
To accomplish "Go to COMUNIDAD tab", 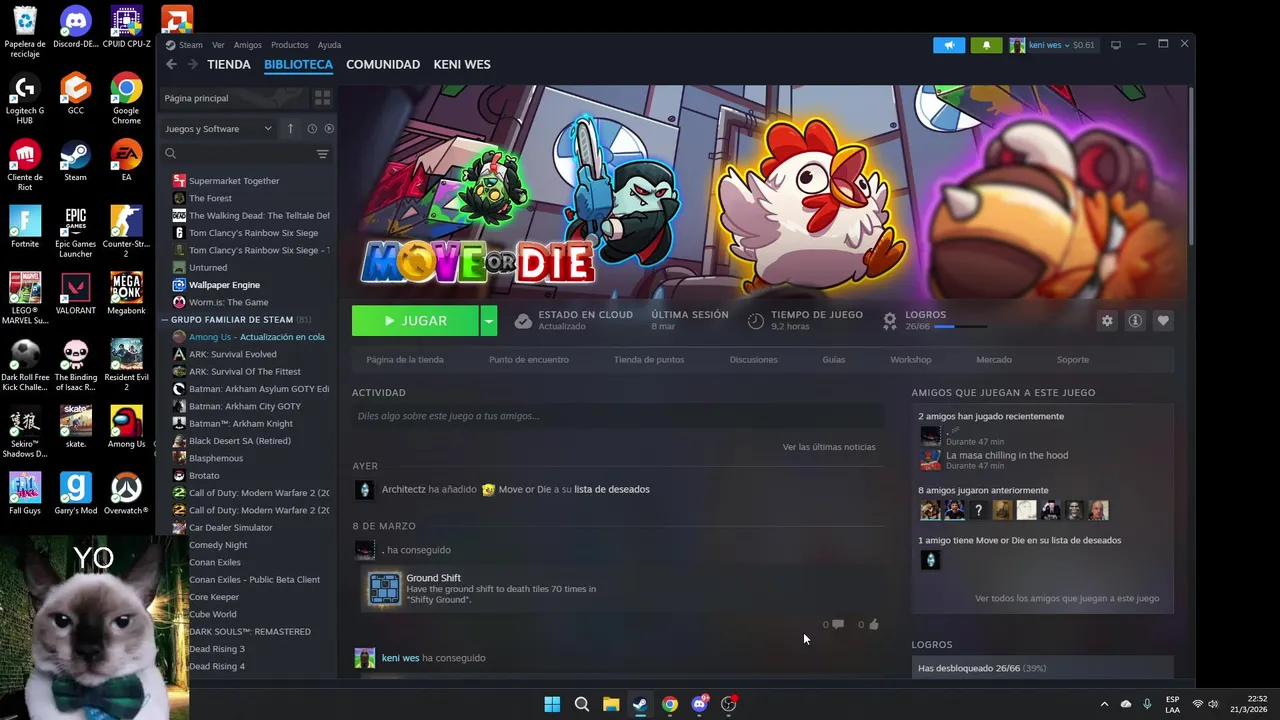I will pyautogui.click(x=383, y=64).
